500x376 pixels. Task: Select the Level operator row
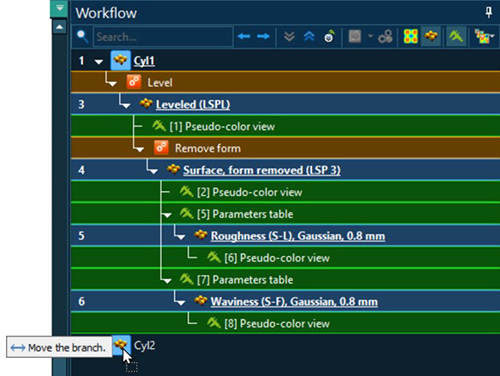click(x=285, y=82)
